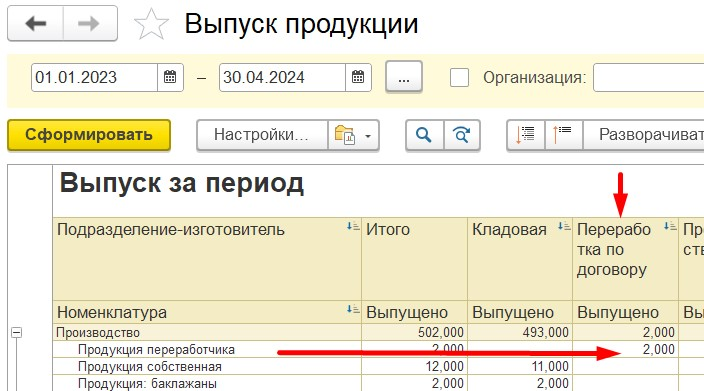The height and width of the screenshot is (391, 704).
Task: Click sort icon in Номенклатура header row
Action: click(x=353, y=309)
